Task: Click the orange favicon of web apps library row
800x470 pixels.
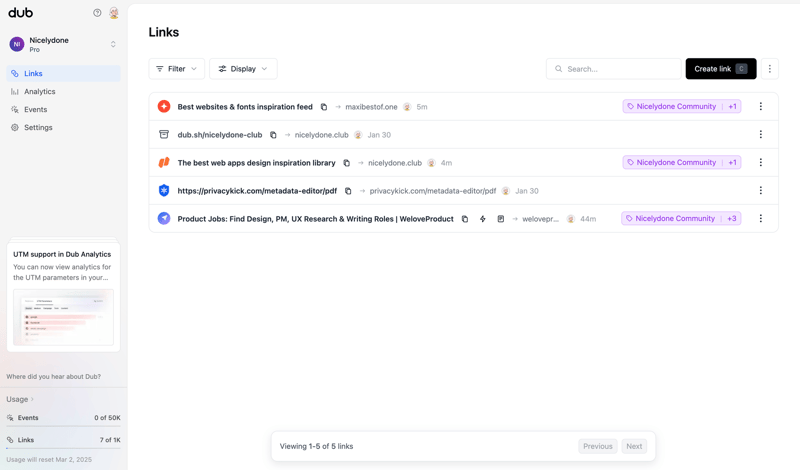Action: pos(164,162)
